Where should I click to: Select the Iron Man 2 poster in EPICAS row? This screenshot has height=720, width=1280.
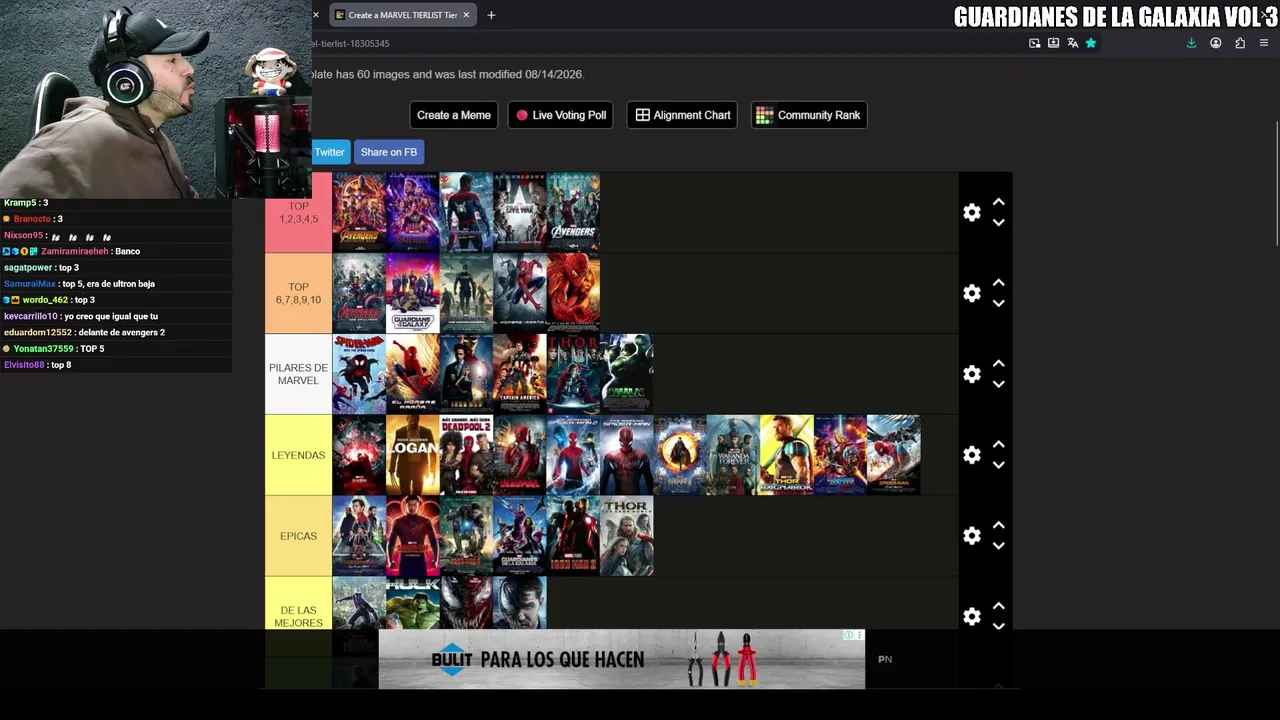[573, 536]
